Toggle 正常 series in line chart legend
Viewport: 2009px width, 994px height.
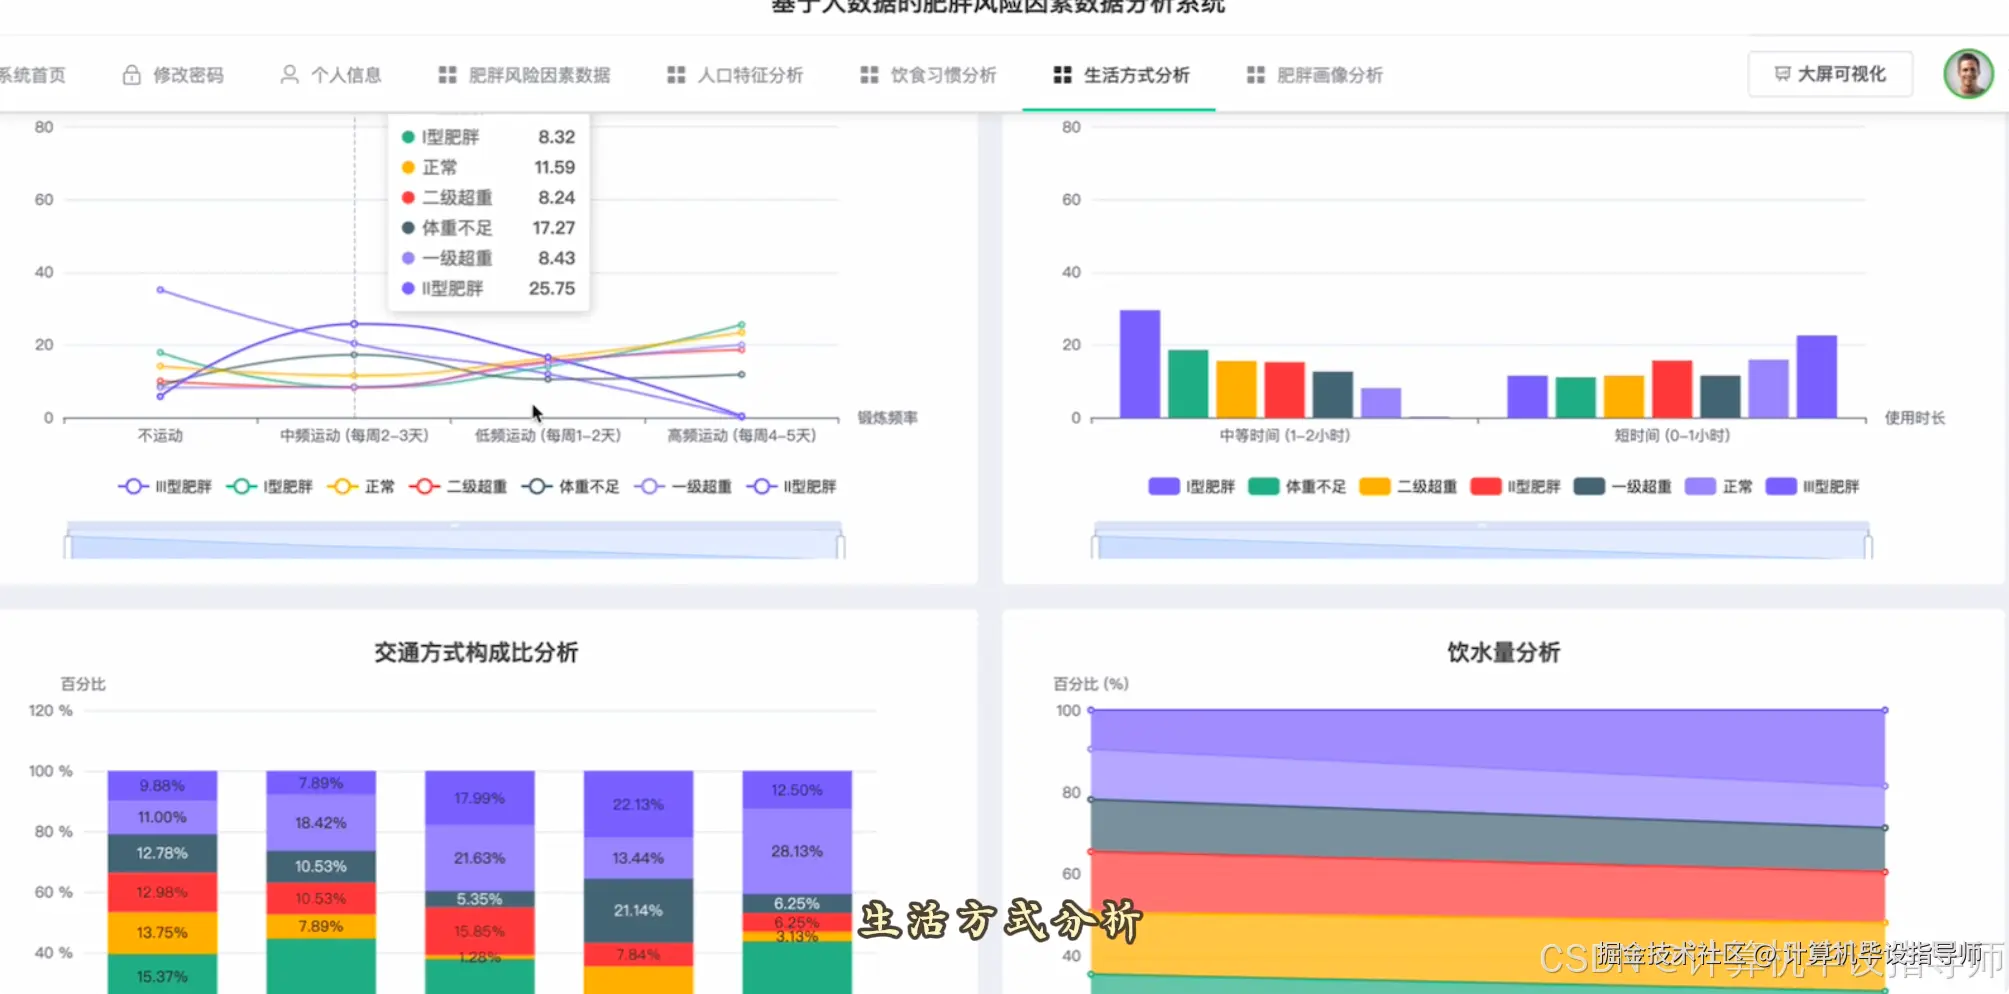point(361,487)
